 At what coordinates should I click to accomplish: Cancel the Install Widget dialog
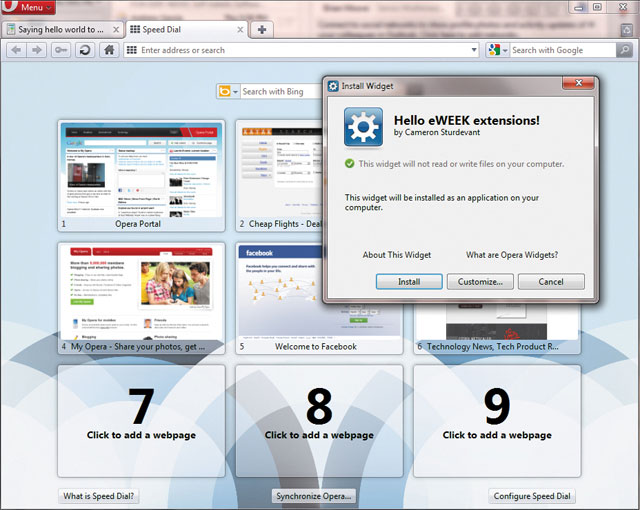pos(551,282)
